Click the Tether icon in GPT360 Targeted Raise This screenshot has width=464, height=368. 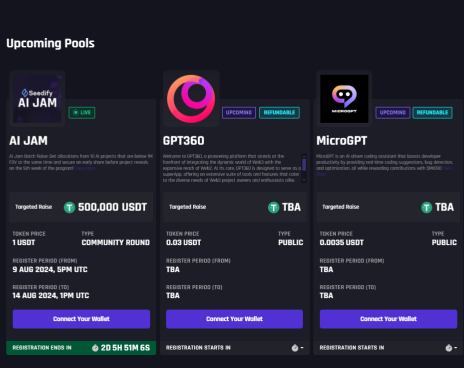pyautogui.click(x=274, y=208)
